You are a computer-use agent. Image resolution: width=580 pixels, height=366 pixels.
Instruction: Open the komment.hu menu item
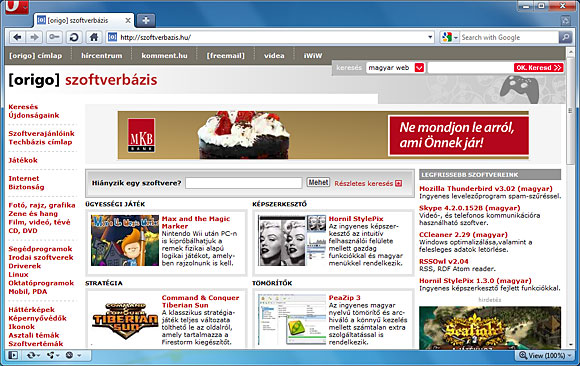point(164,56)
